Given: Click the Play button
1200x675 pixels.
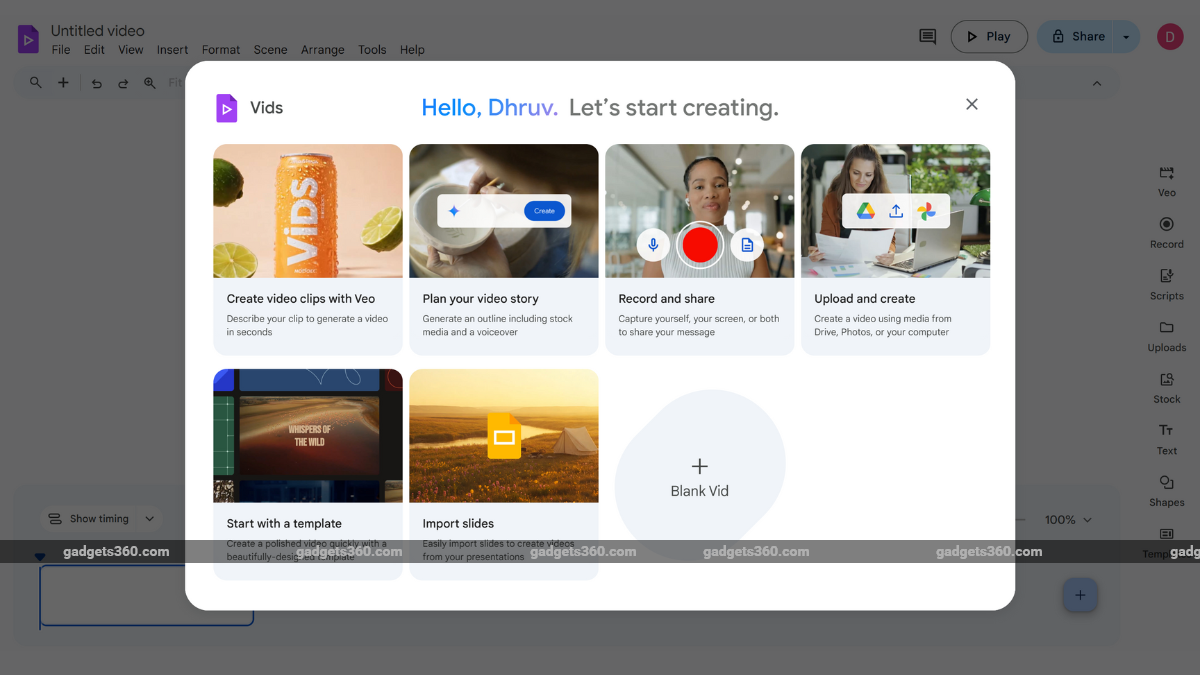Looking at the screenshot, I should (x=989, y=37).
